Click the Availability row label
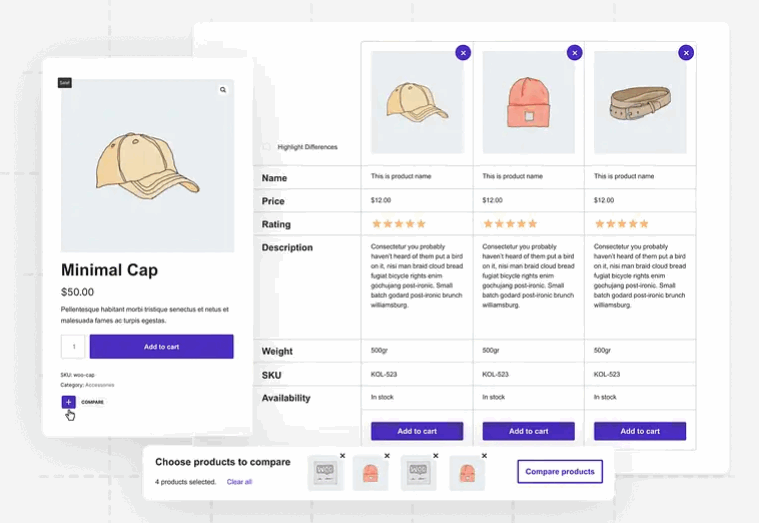This screenshot has height=523, width=759. point(286,398)
